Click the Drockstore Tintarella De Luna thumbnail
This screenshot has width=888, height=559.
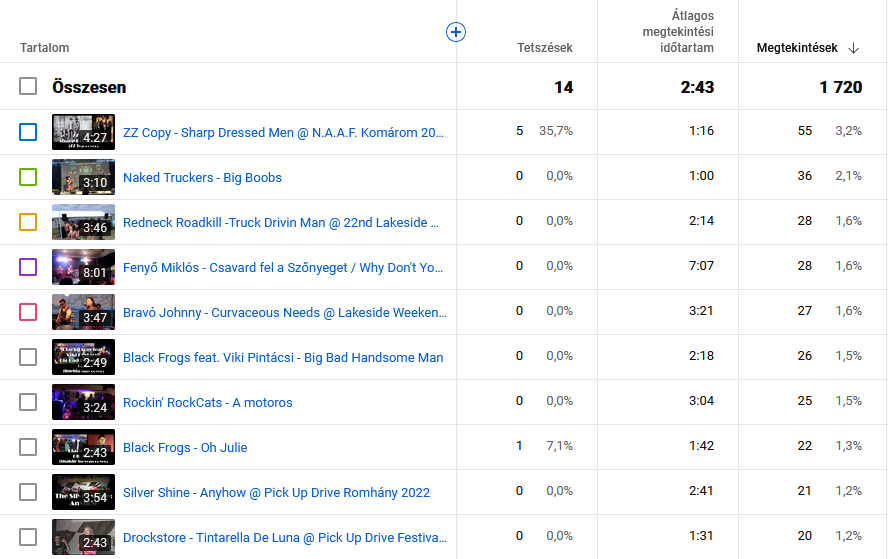pyautogui.click(x=83, y=537)
